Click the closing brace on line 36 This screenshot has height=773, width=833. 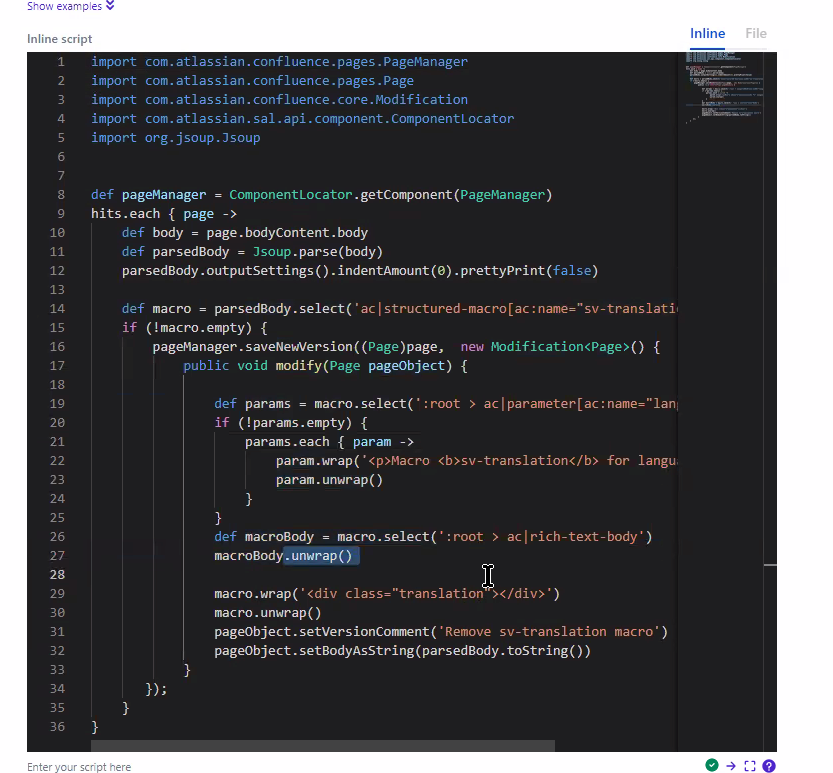pos(94,727)
